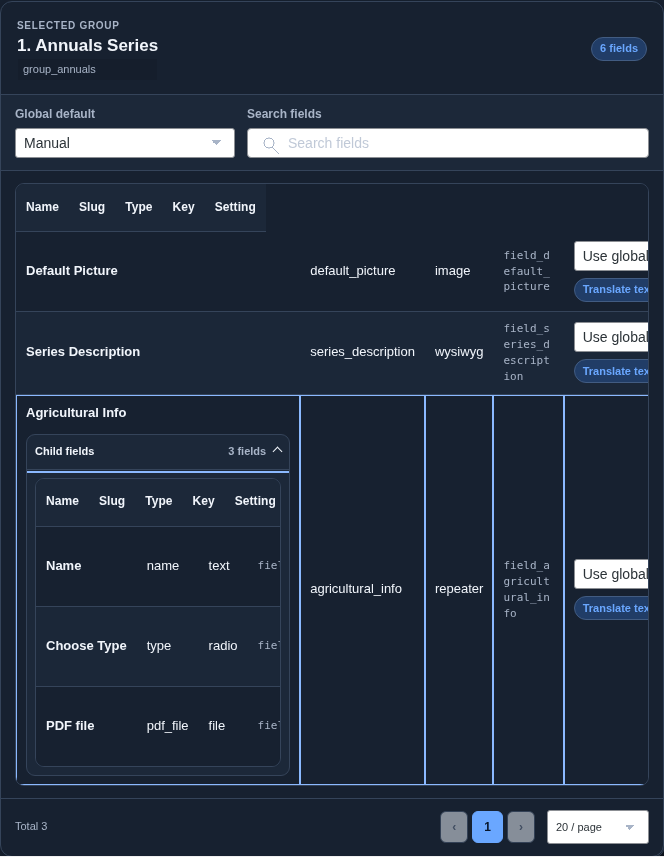This screenshot has width=664, height=857.
Task: Click the child table Setting column header
Action: point(255,501)
